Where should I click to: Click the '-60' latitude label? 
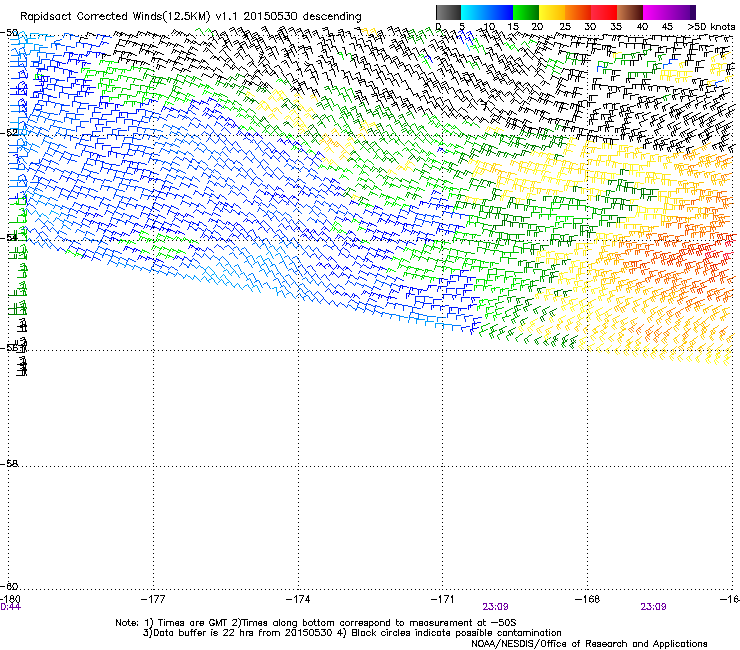pyautogui.click(x=9, y=586)
